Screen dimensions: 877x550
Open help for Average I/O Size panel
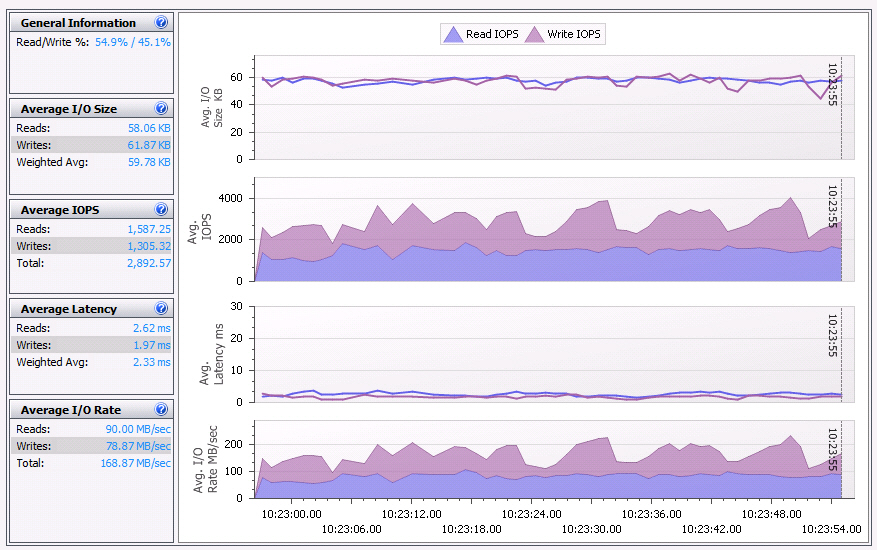pos(161,109)
